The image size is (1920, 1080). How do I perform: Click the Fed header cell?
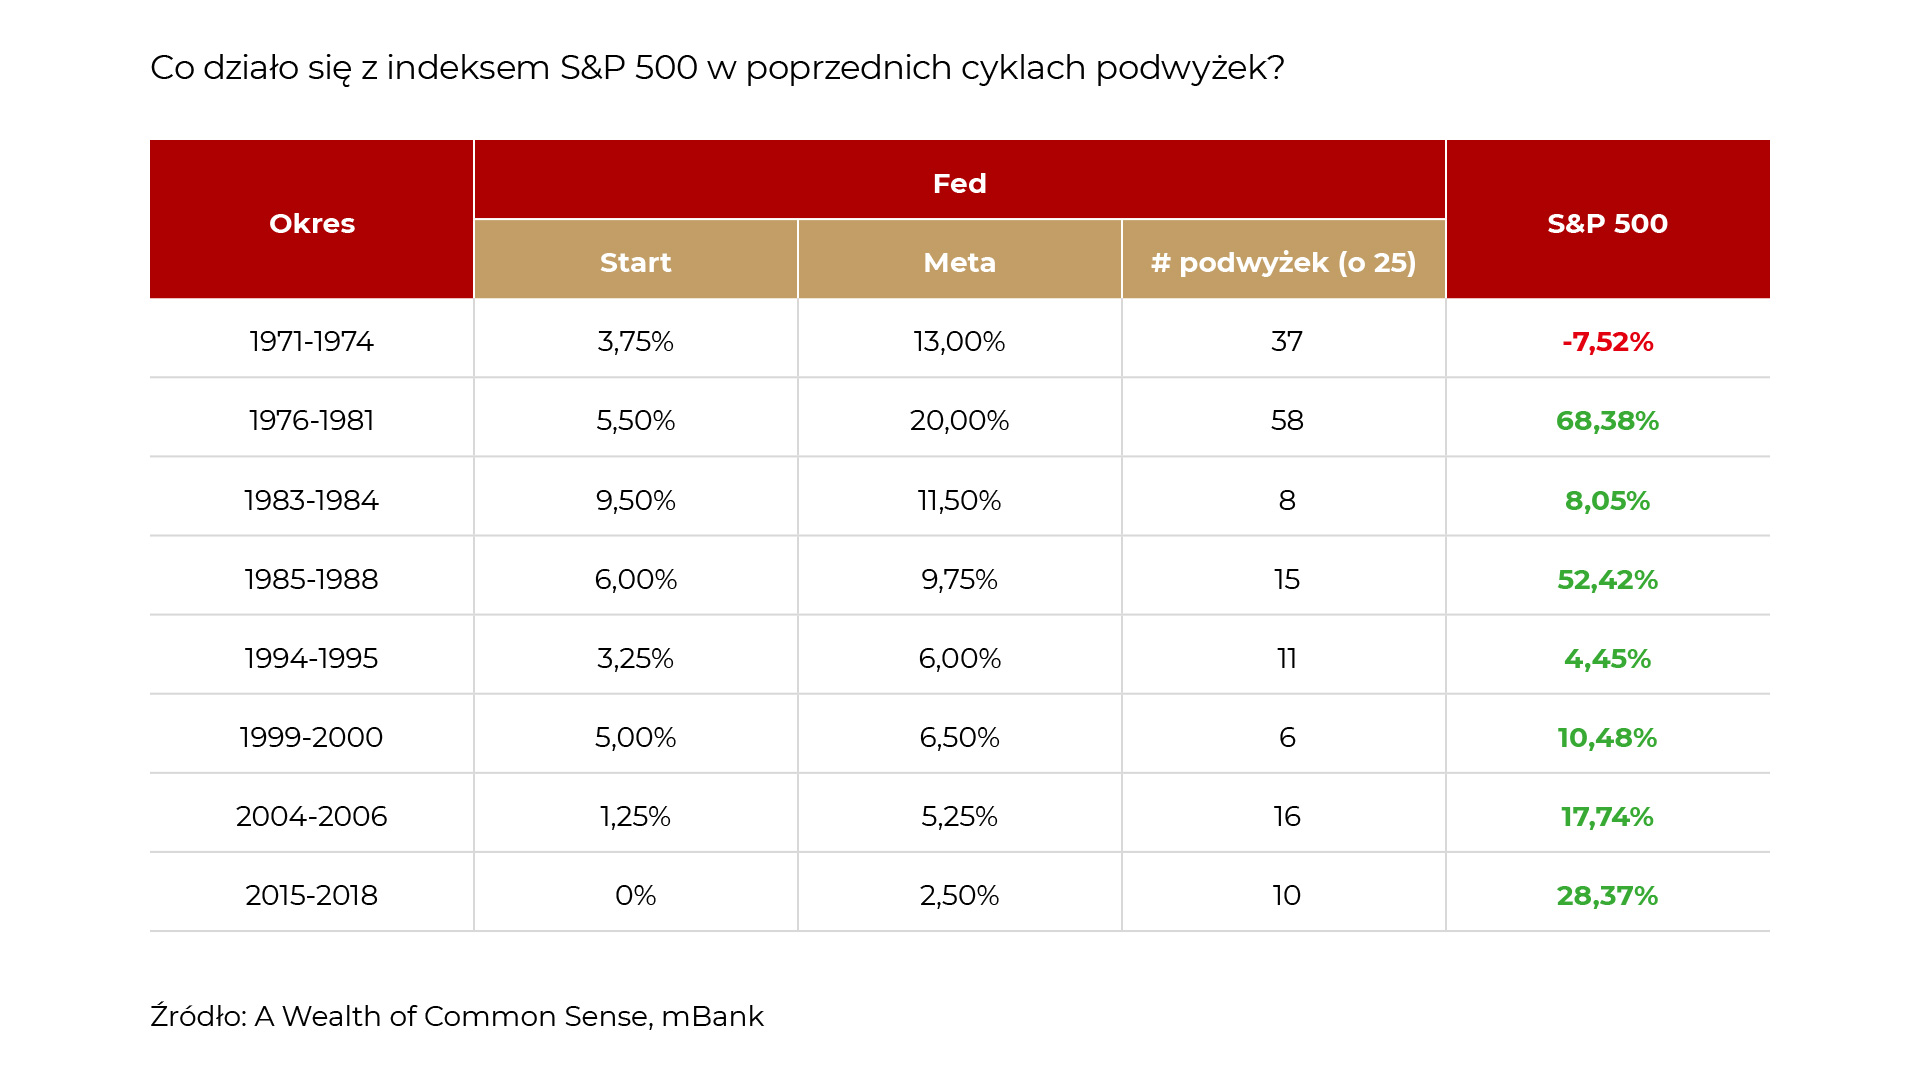point(959,183)
